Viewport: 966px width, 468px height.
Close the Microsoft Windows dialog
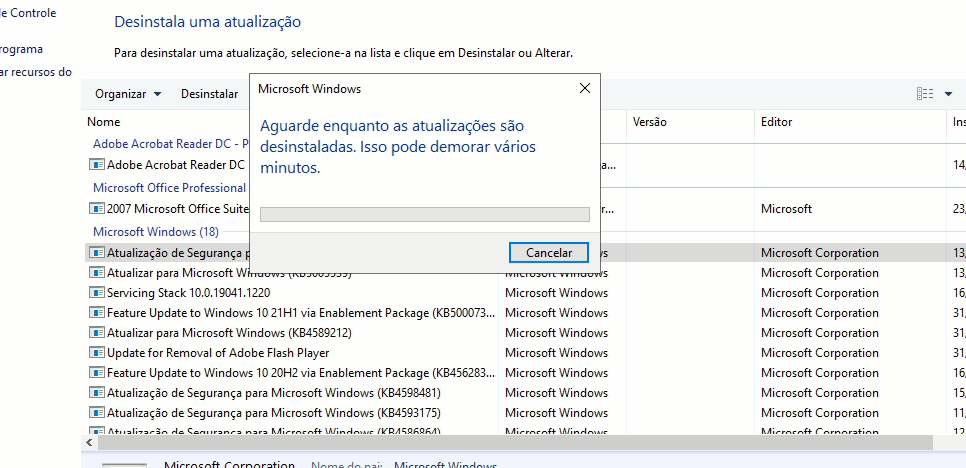(x=585, y=89)
